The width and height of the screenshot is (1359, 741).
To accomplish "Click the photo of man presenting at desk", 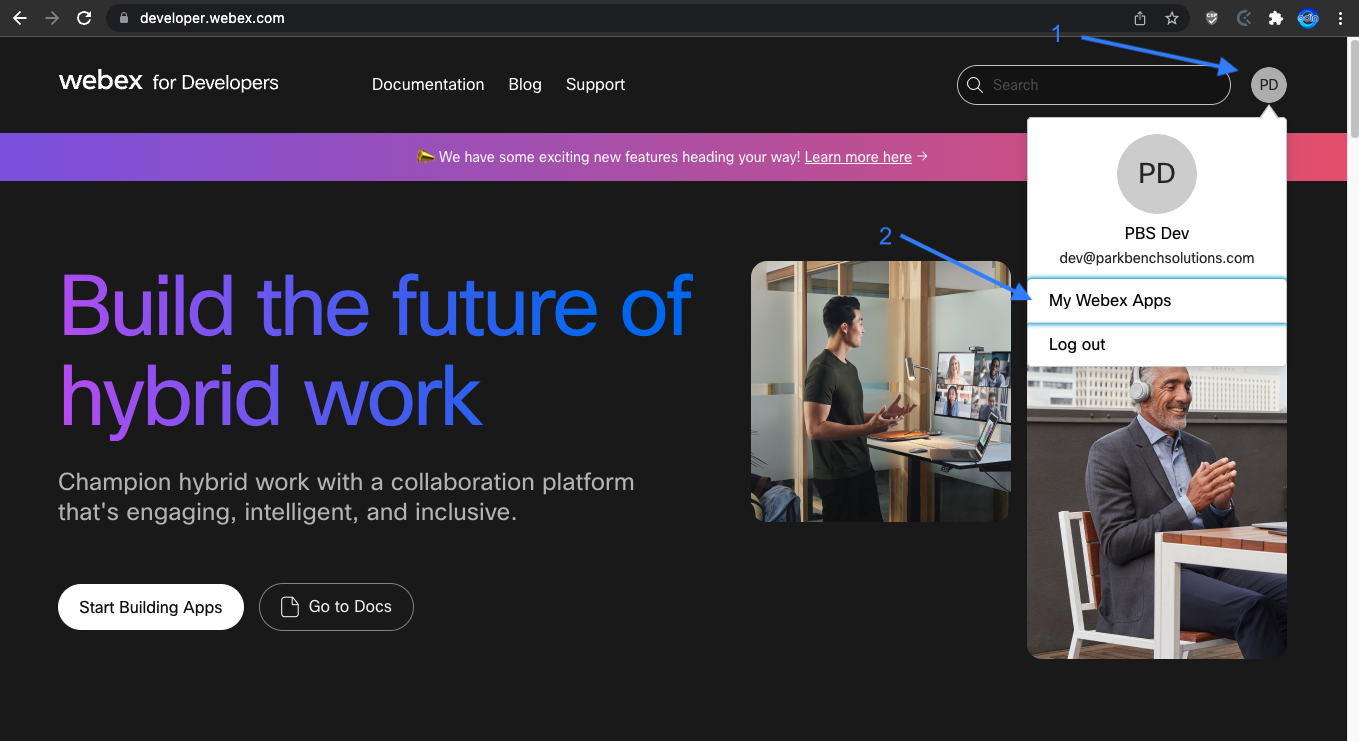I will coord(881,391).
